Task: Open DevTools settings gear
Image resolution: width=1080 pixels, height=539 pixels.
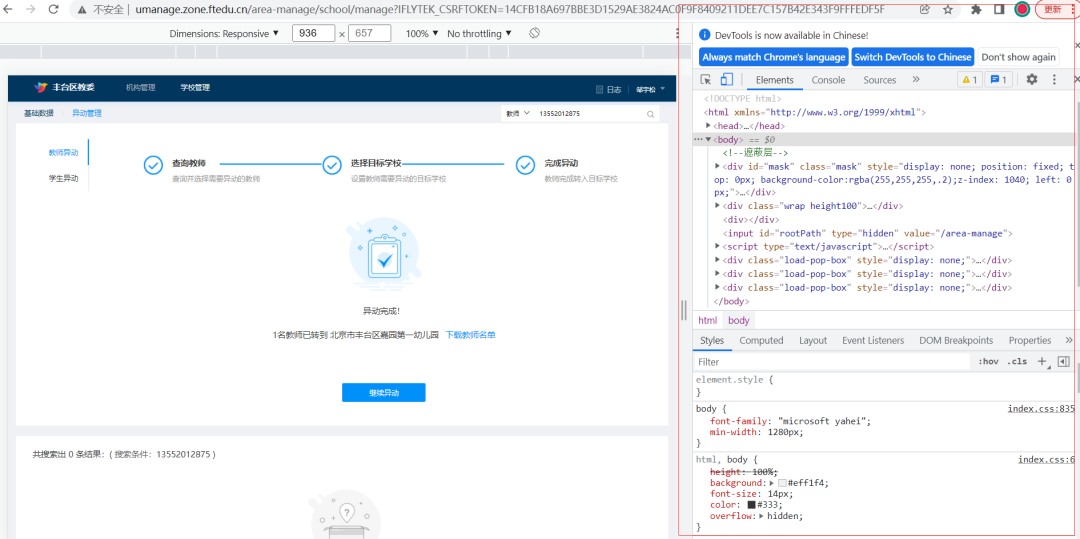Action: 1032,80
